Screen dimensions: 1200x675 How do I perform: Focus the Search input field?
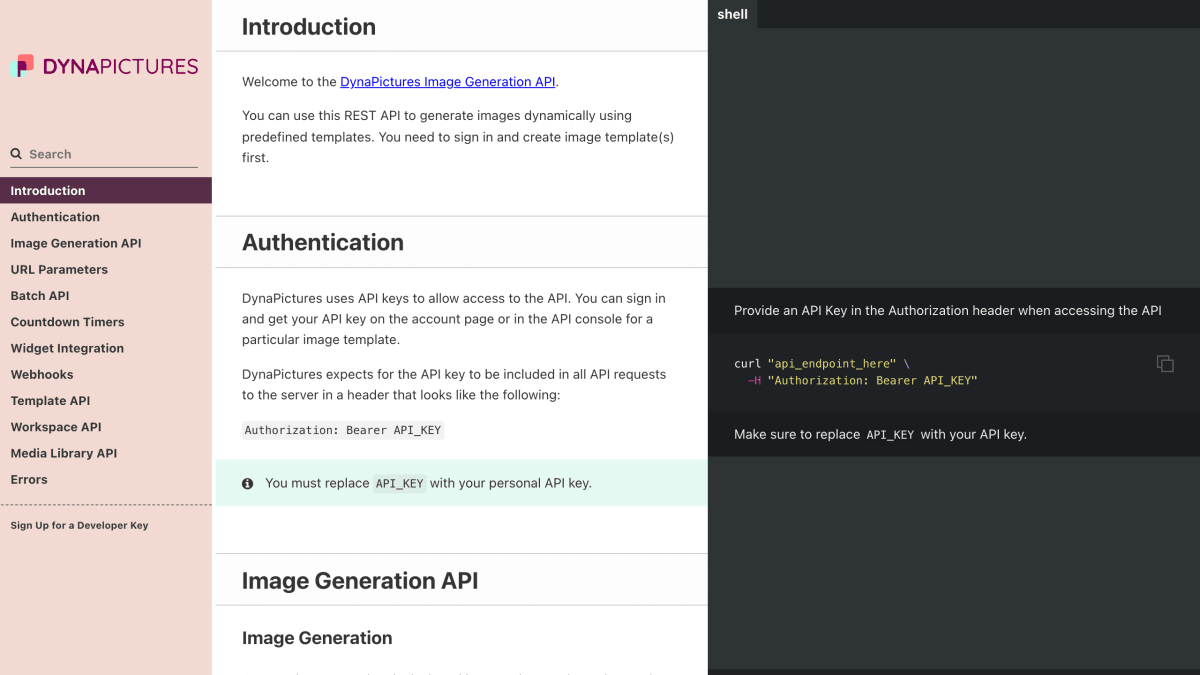104,154
